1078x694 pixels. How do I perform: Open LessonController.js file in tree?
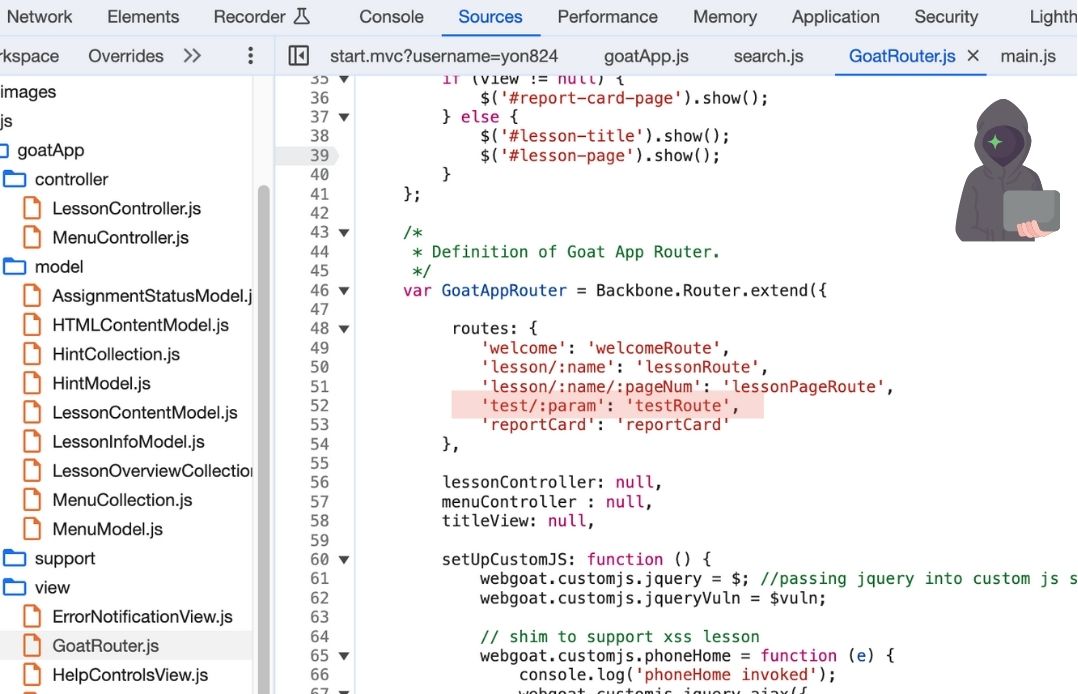[126, 209]
